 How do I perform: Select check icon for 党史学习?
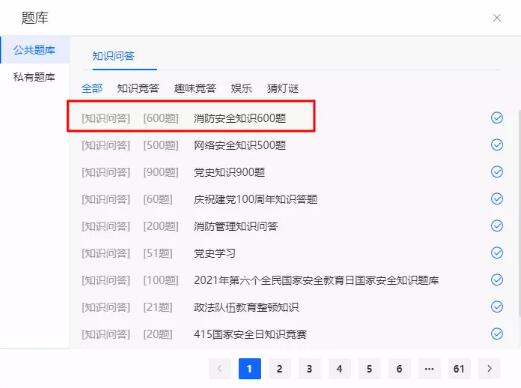497,253
